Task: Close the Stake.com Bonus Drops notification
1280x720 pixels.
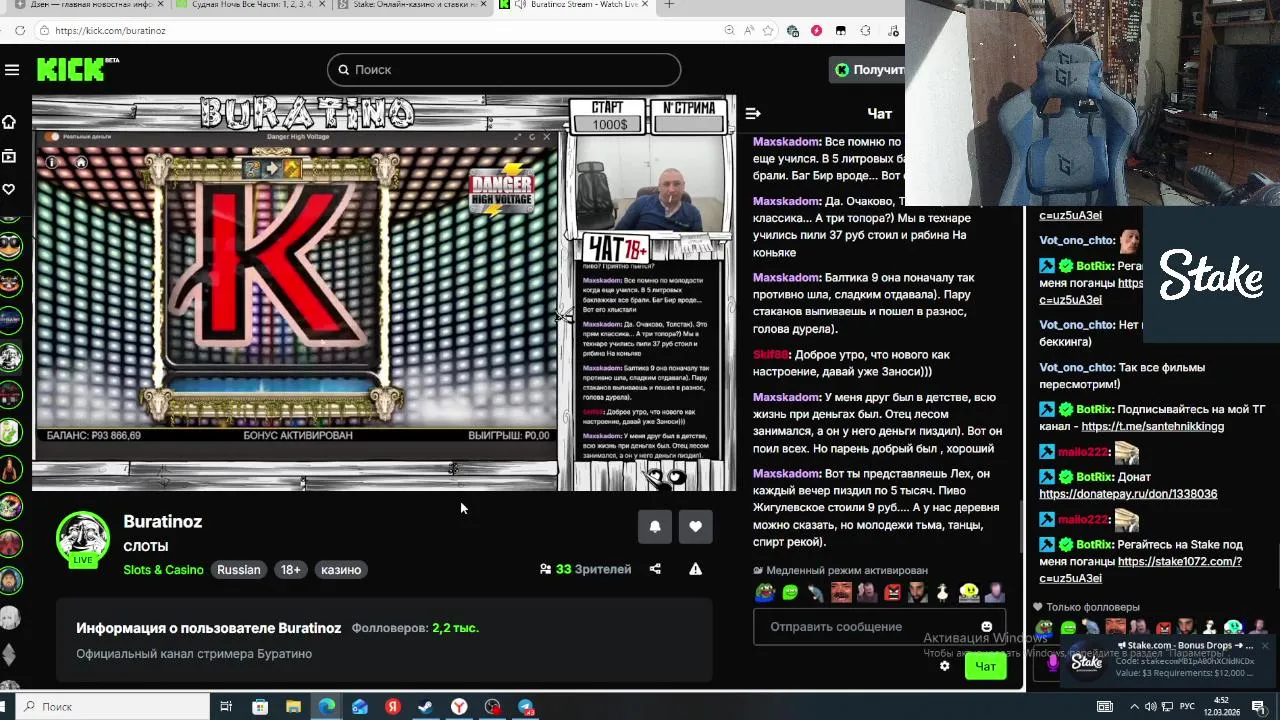Action: click(x=1265, y=646)
